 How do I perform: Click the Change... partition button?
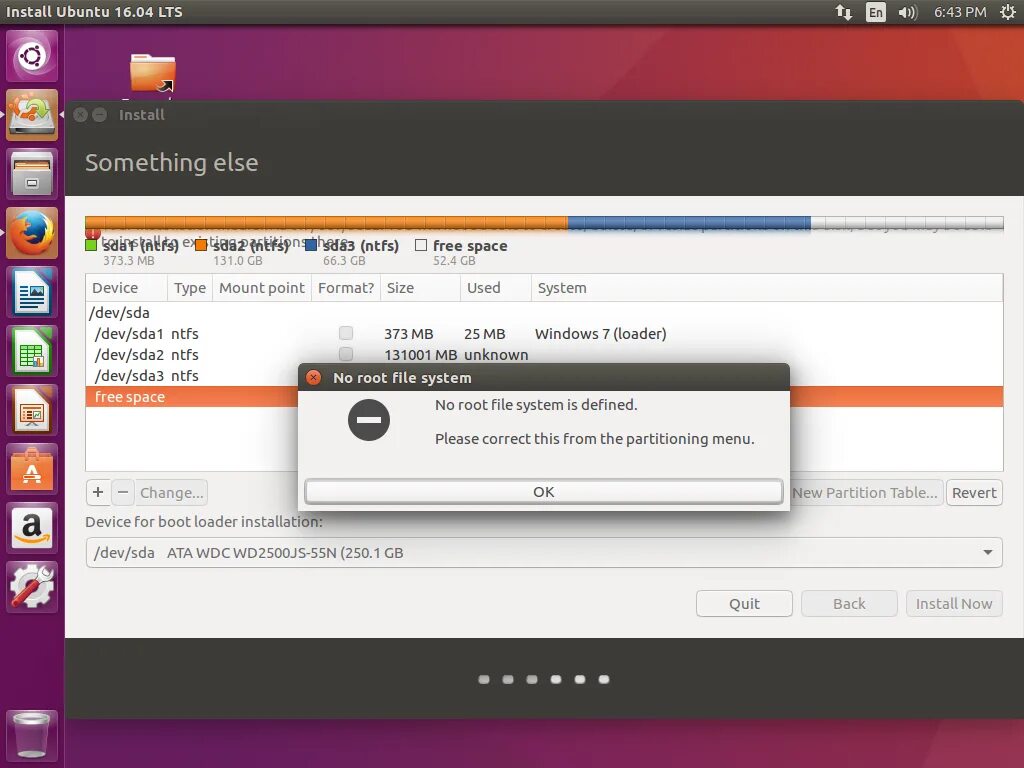click(x=172, y=492)
